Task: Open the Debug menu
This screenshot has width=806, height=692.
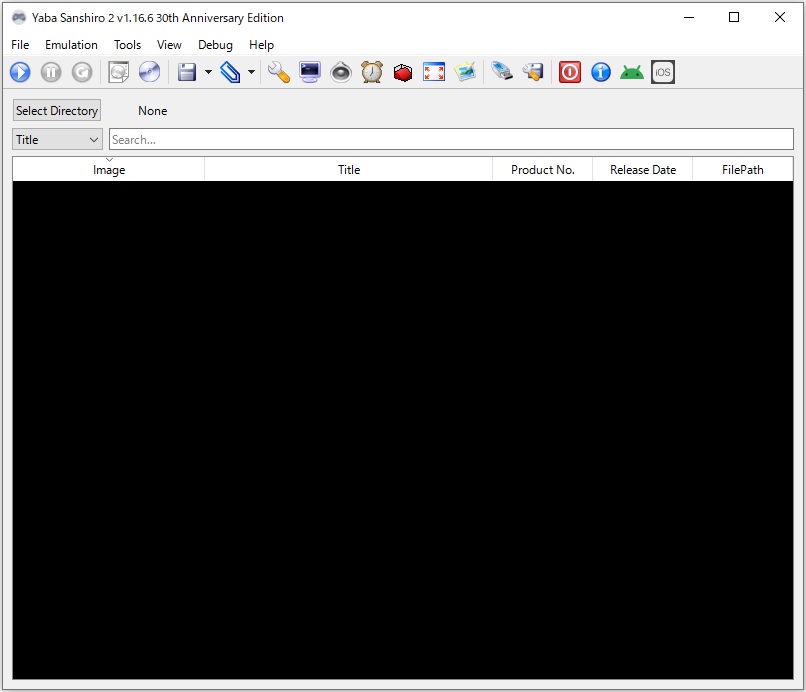Action: 215,45
